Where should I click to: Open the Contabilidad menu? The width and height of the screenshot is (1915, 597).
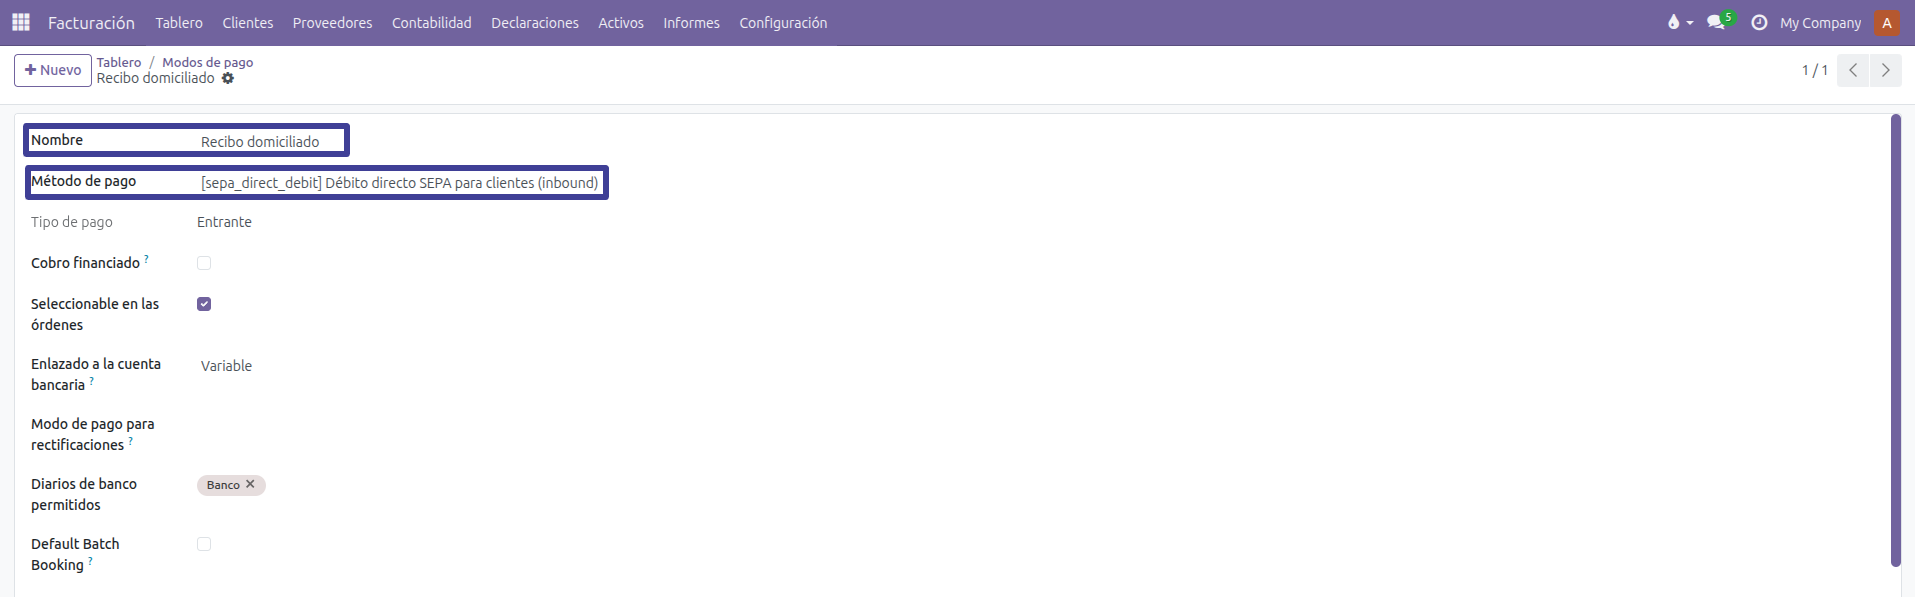431,22
